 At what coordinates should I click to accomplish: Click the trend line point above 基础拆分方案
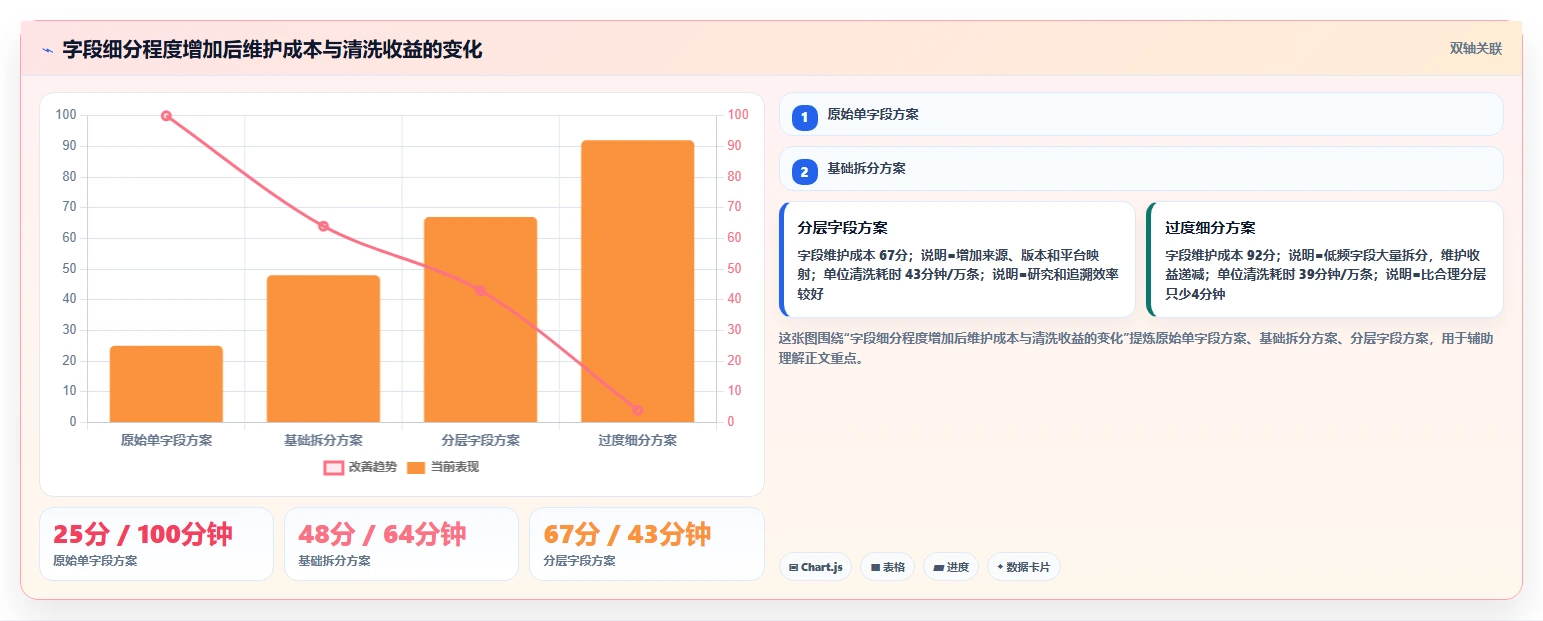(x=323, y=226)
